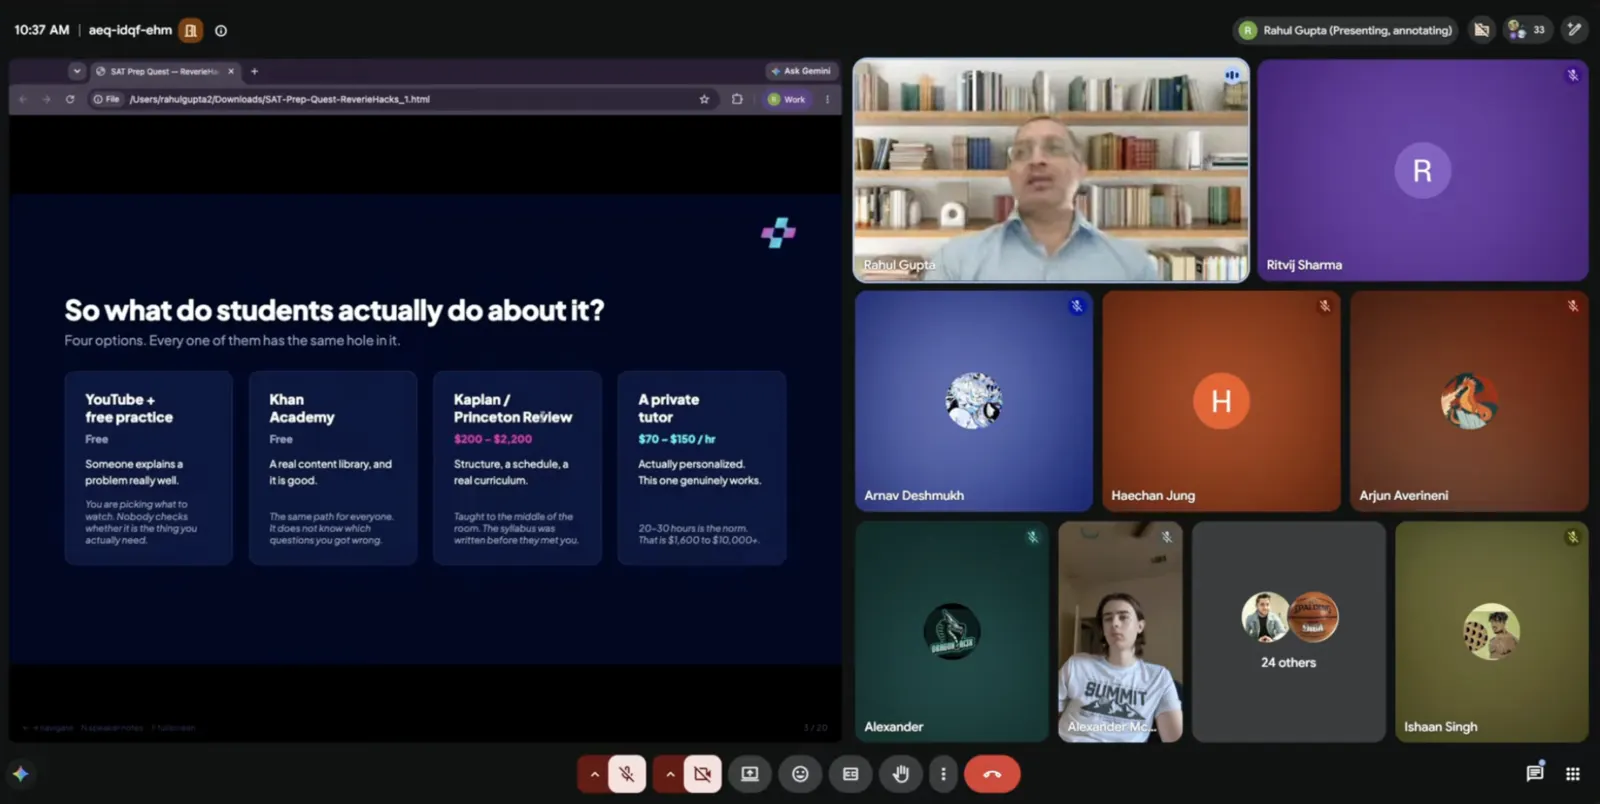This screenshot has height=804, width=1600.
Task: Click the muted mic icon on Haechan Jung's tile
Action: 1324,306
